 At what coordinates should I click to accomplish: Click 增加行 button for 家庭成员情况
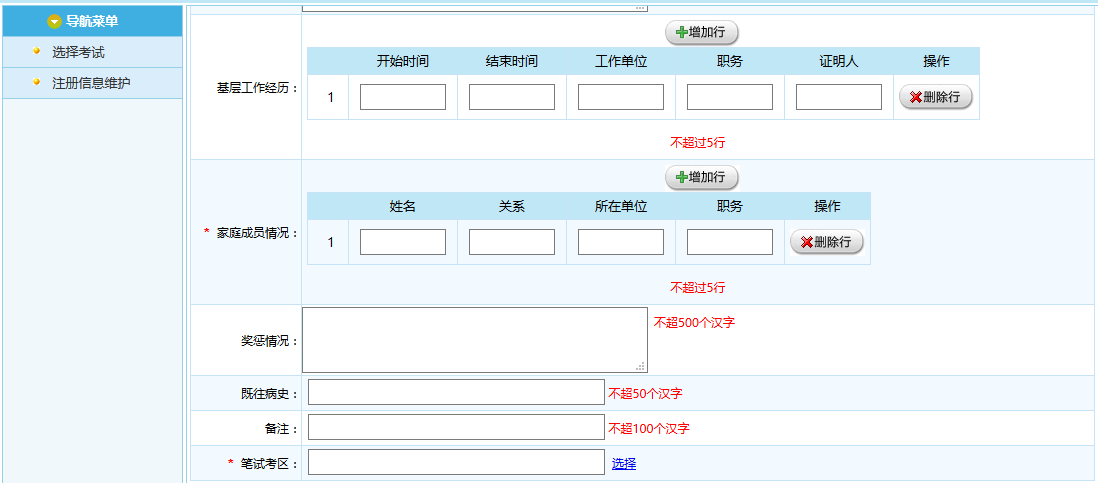[701, 178]
